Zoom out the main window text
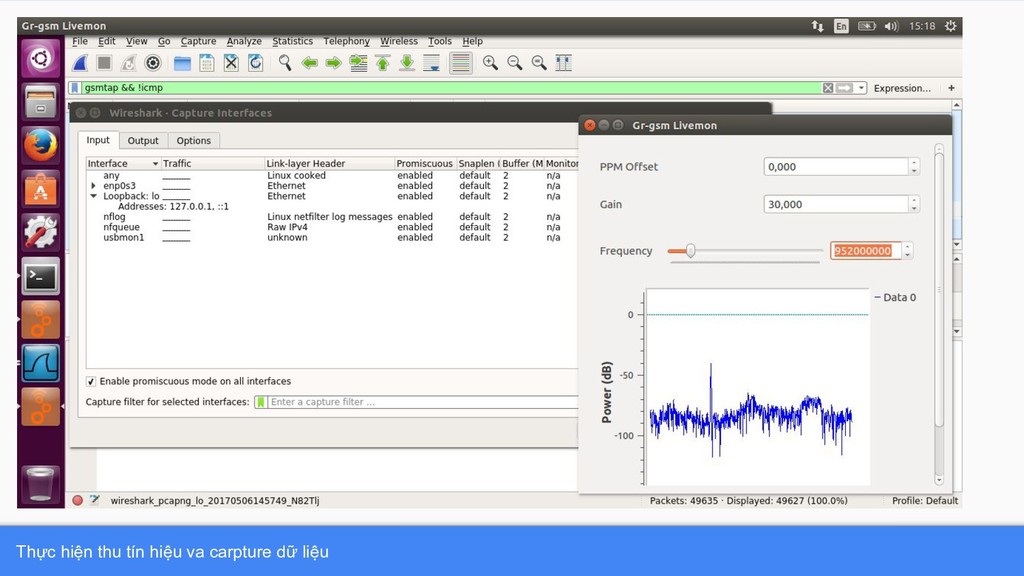 point(515,63)
